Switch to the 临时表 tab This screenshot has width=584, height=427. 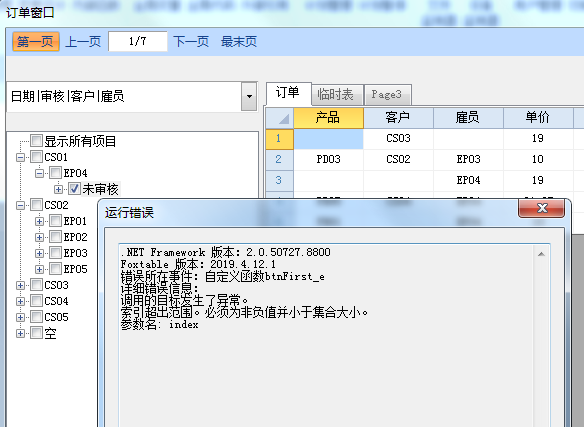pos(336,95)
